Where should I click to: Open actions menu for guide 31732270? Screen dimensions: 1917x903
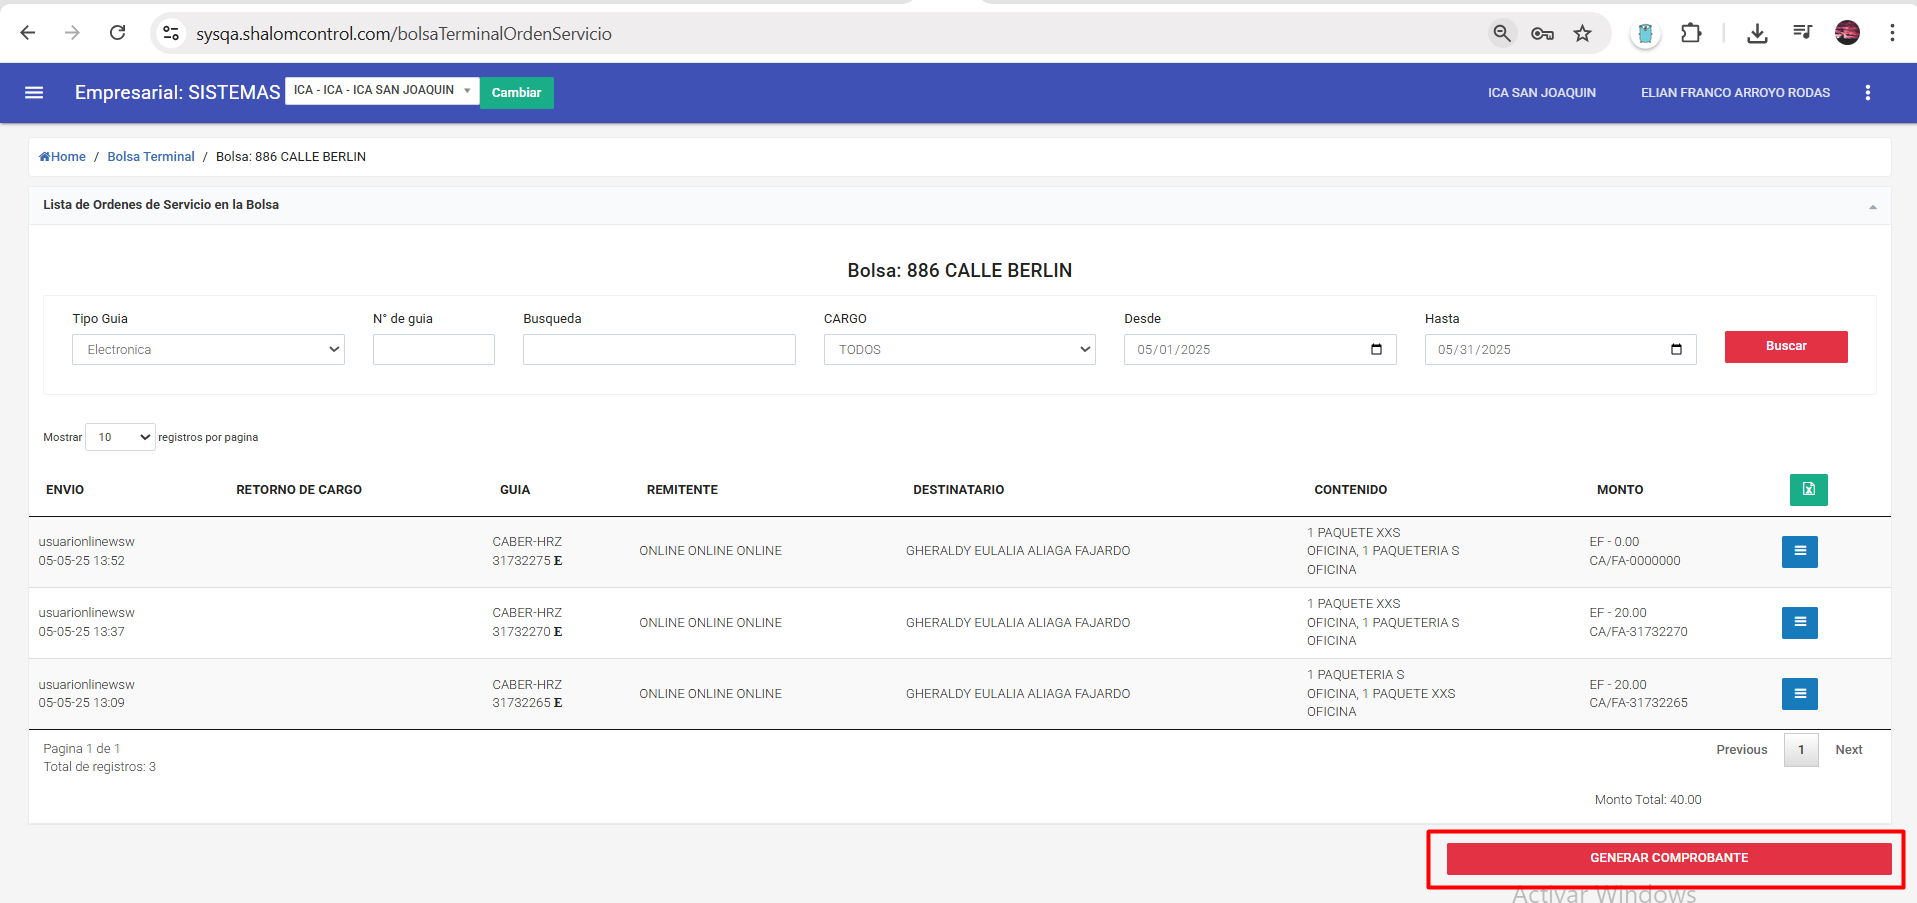coord(1799,623)
